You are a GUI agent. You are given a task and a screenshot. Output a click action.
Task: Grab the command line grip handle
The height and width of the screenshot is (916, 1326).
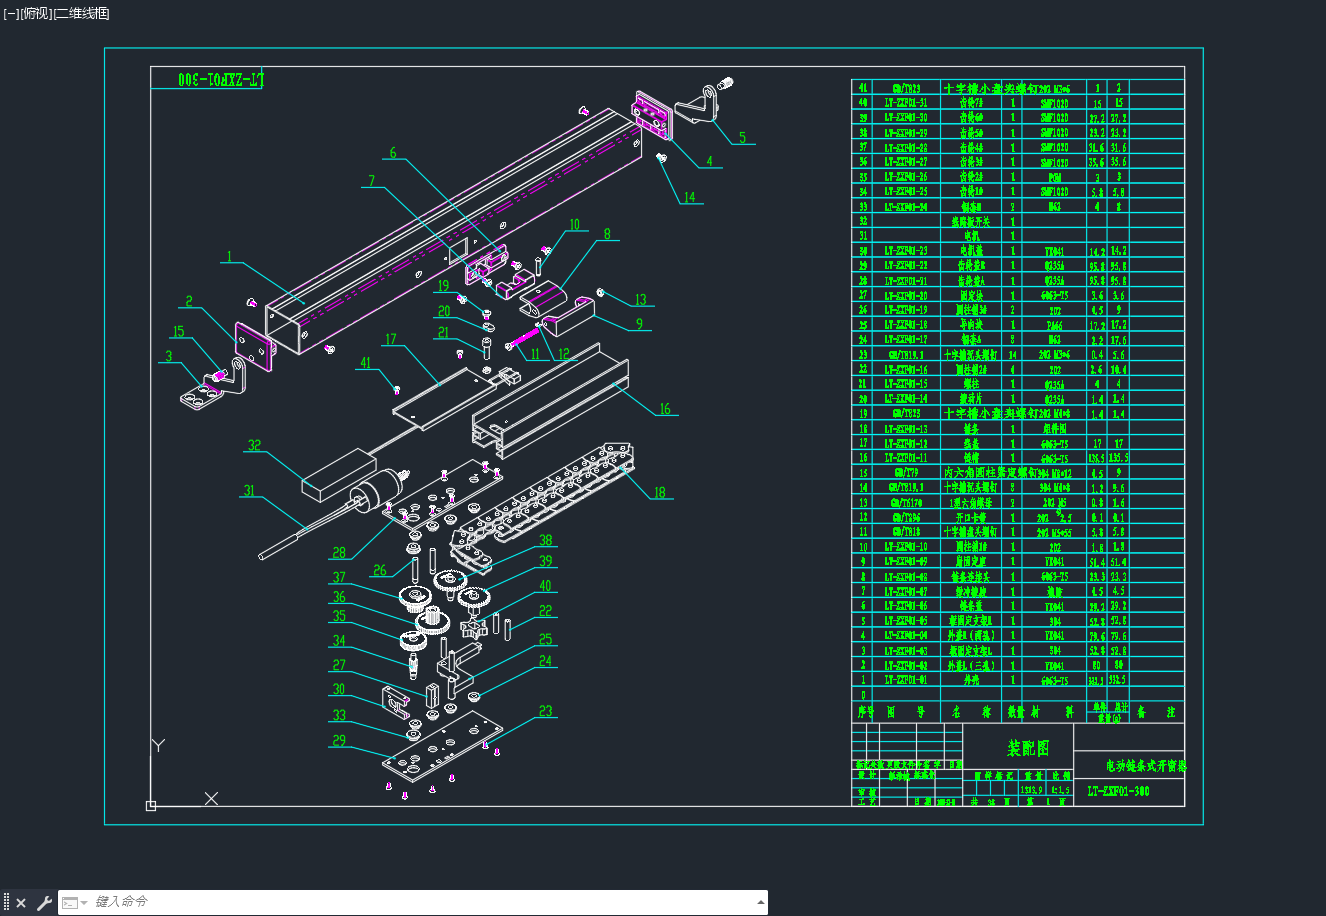(6, 903)
